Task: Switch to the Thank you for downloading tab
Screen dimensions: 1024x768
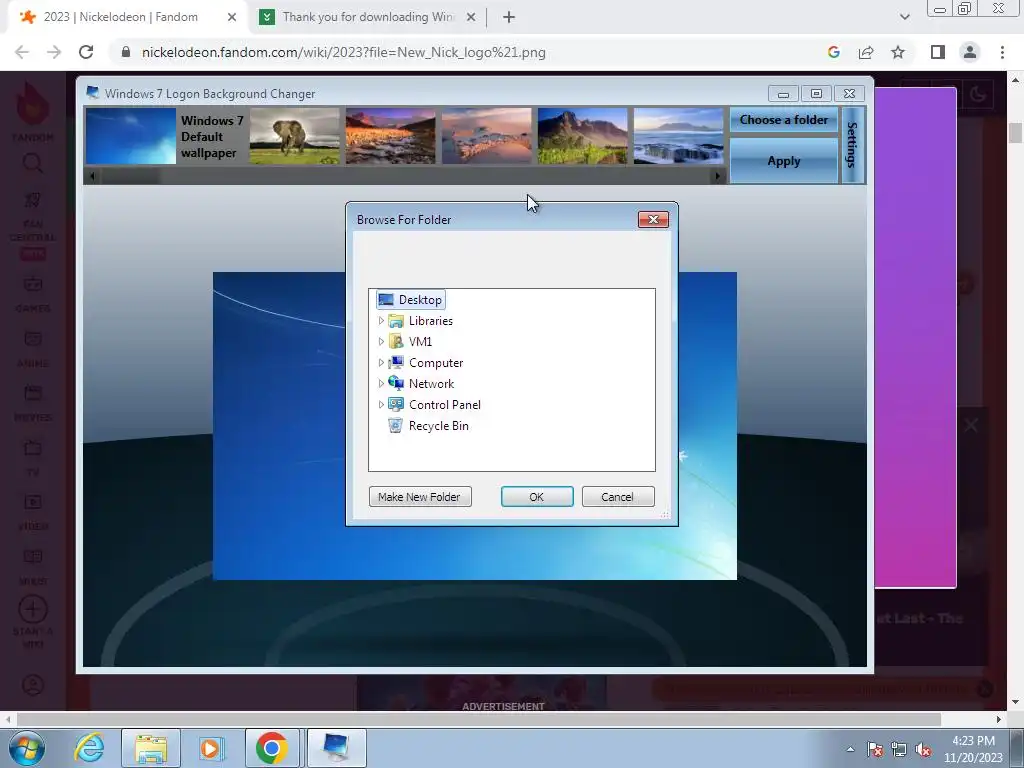Action: coord(368,17)
